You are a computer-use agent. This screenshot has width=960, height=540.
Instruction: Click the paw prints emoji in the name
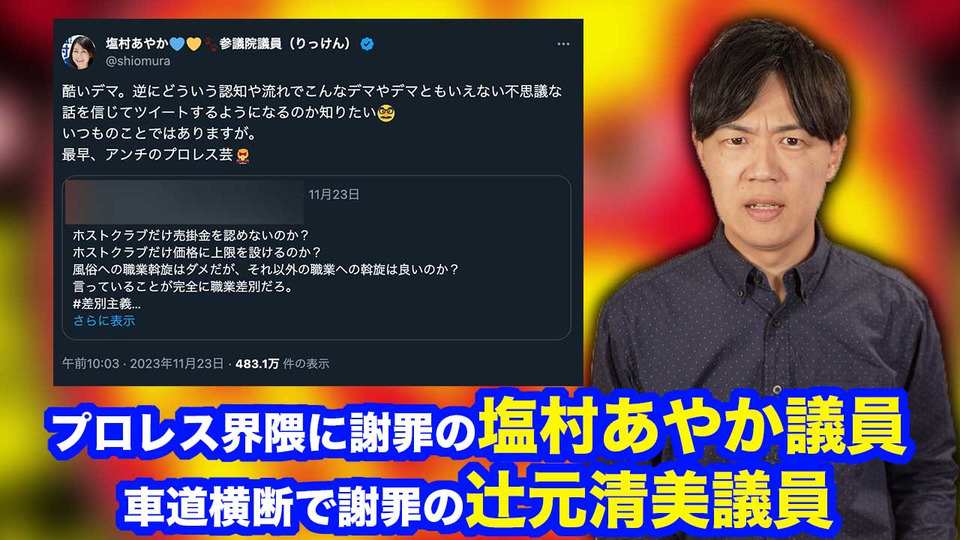tap(210, 44)
